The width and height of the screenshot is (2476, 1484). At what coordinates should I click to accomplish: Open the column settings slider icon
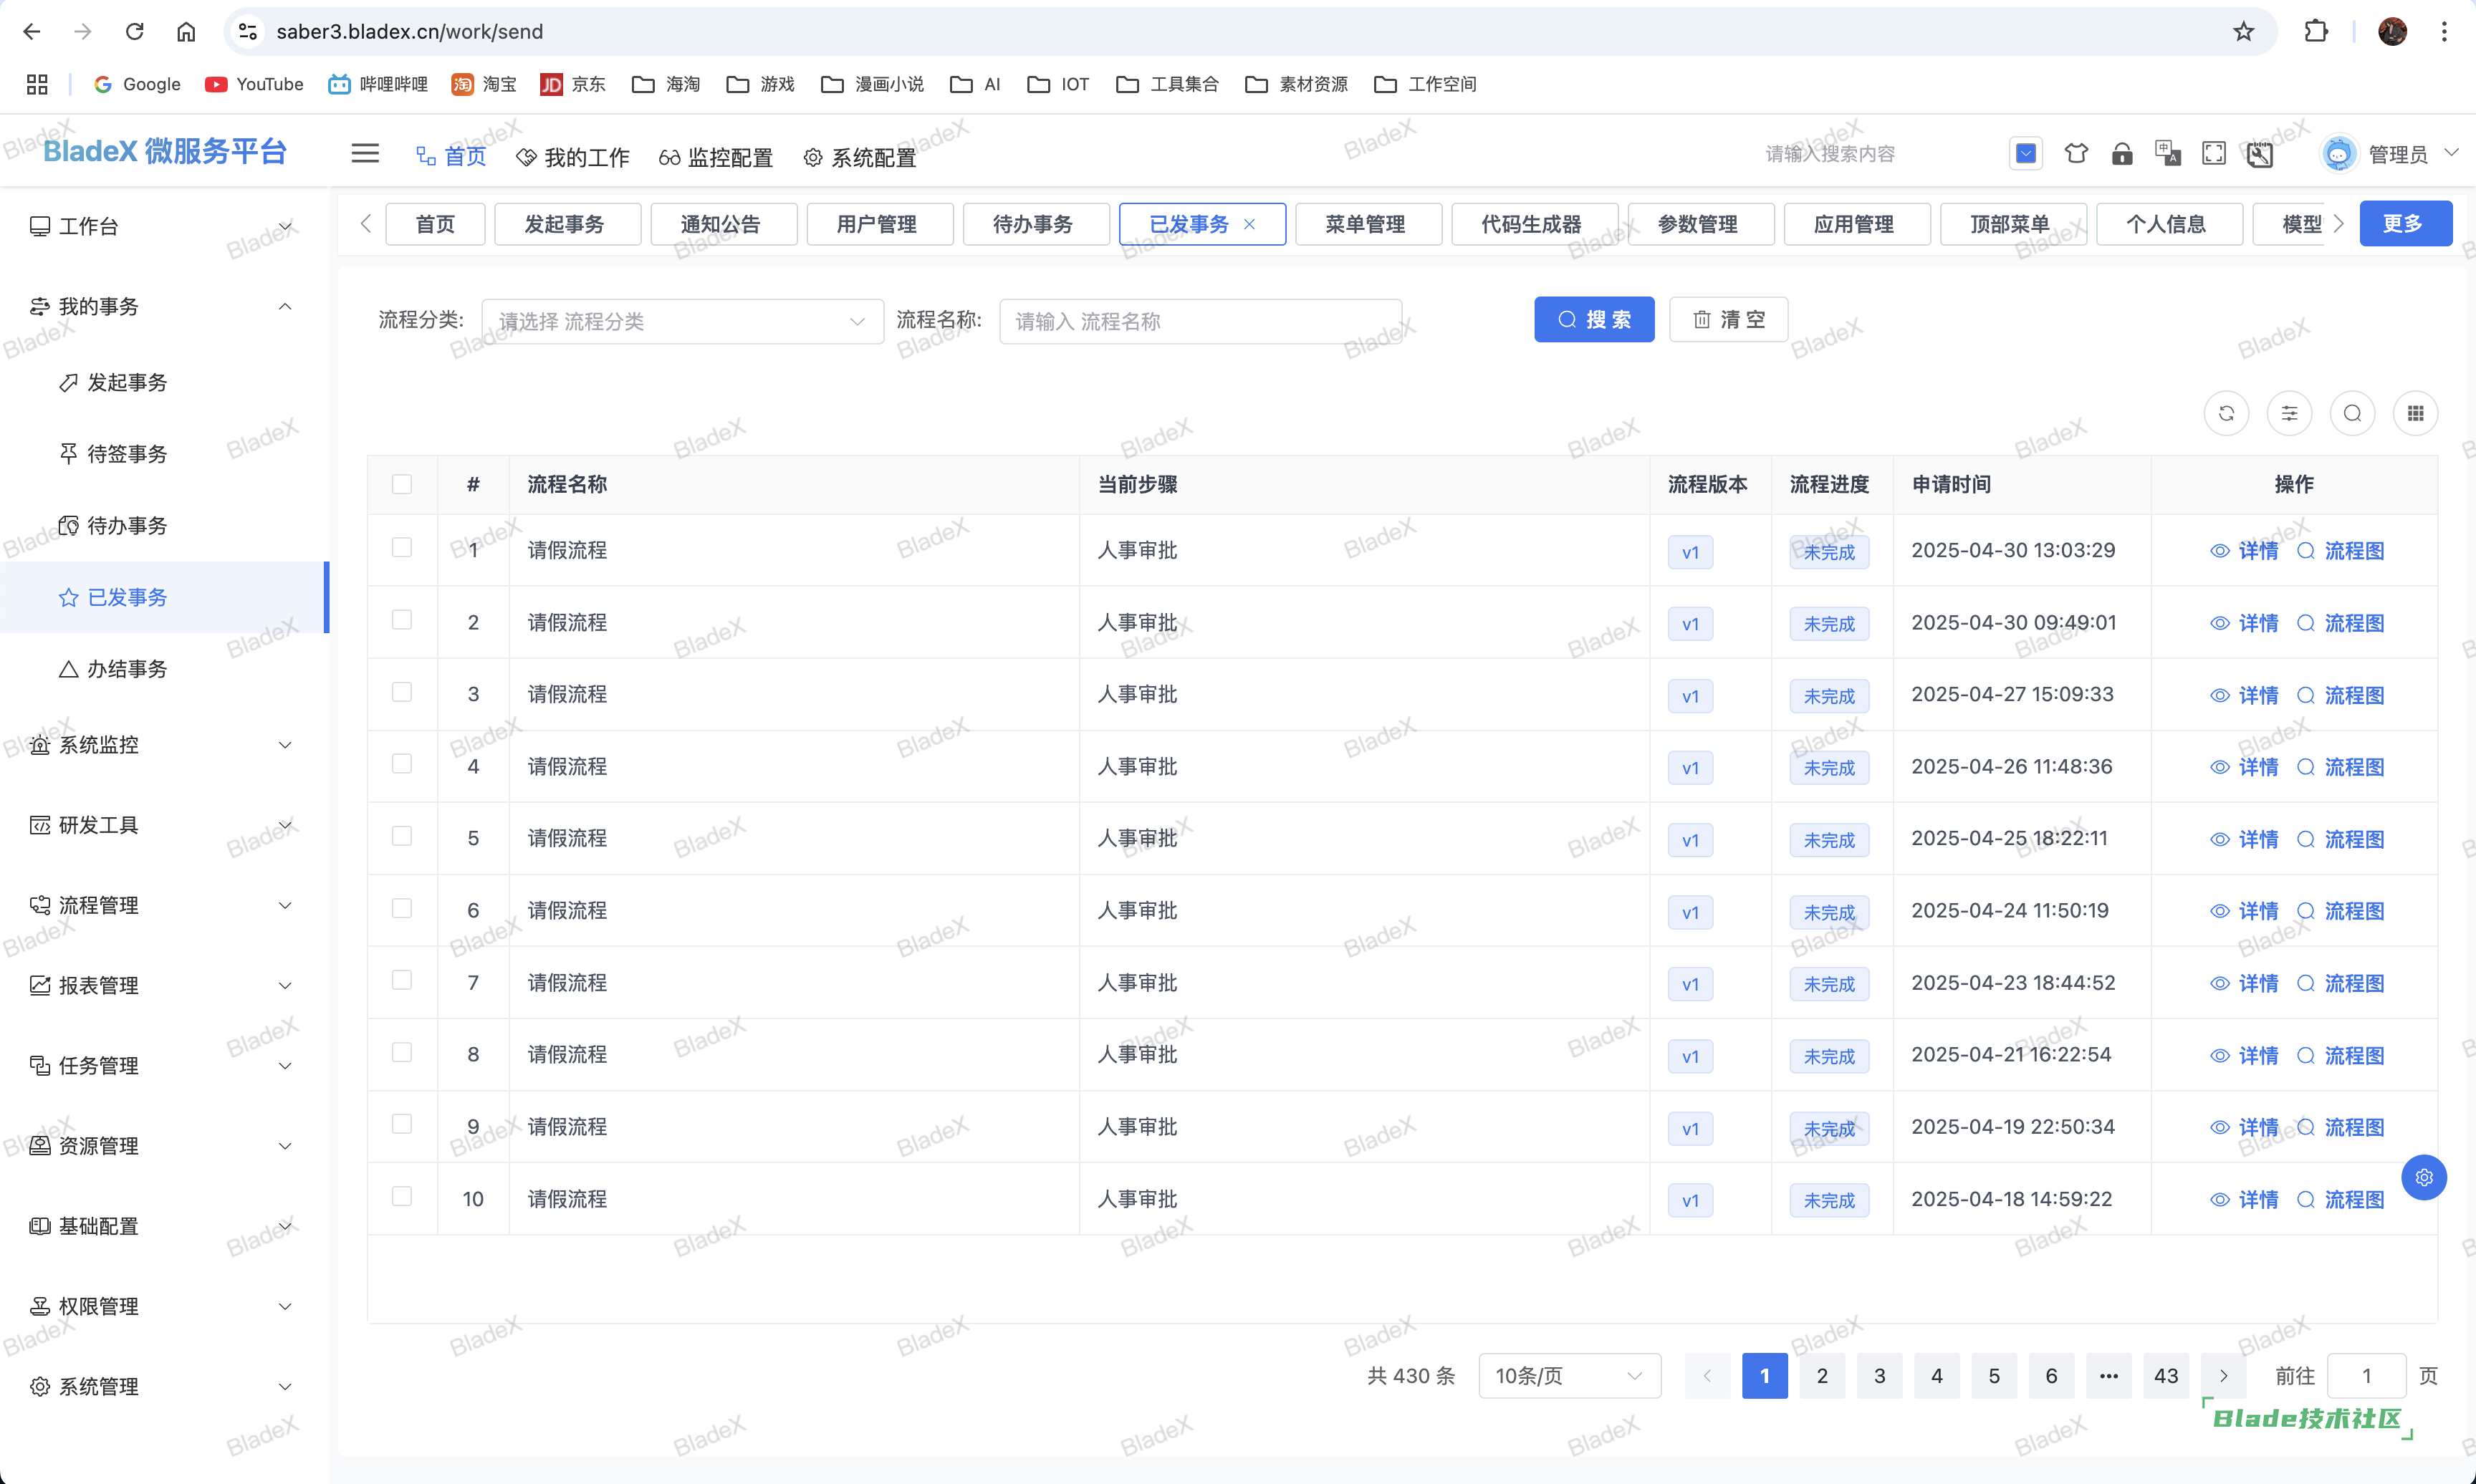point(2289,413)
